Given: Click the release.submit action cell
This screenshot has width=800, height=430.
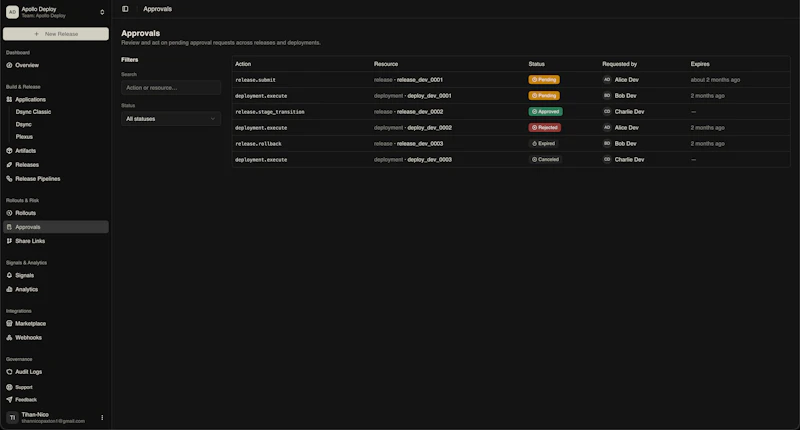Looking at the screenshot, I should click(x=255, y=80).
